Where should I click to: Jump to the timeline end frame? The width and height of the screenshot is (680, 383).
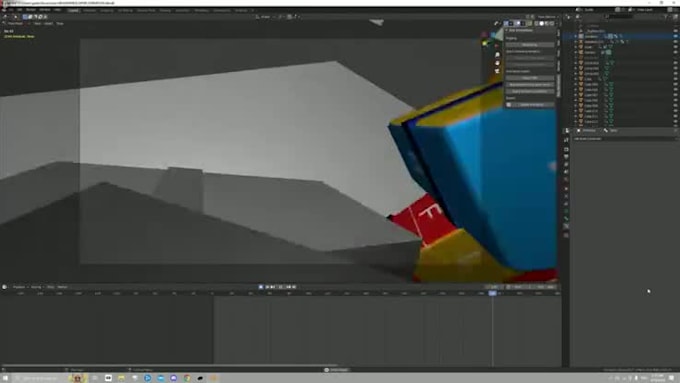(x=294, y=287)
